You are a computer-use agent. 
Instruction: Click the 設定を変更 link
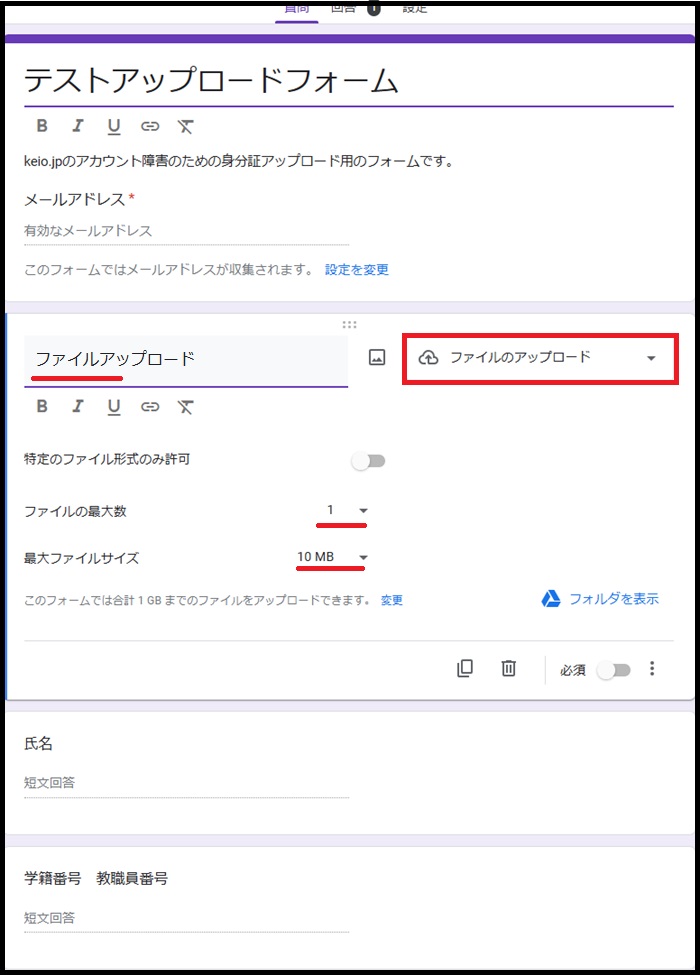point(357,270)
